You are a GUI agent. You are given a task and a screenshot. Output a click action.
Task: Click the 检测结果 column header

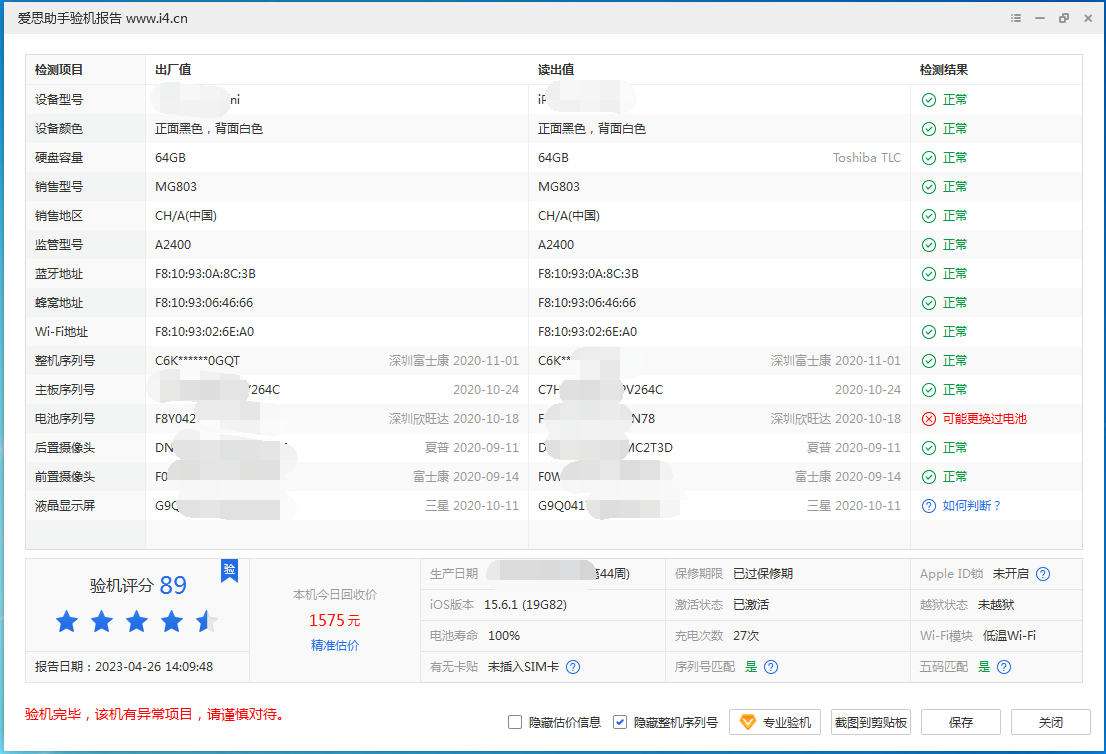point(944,70)
